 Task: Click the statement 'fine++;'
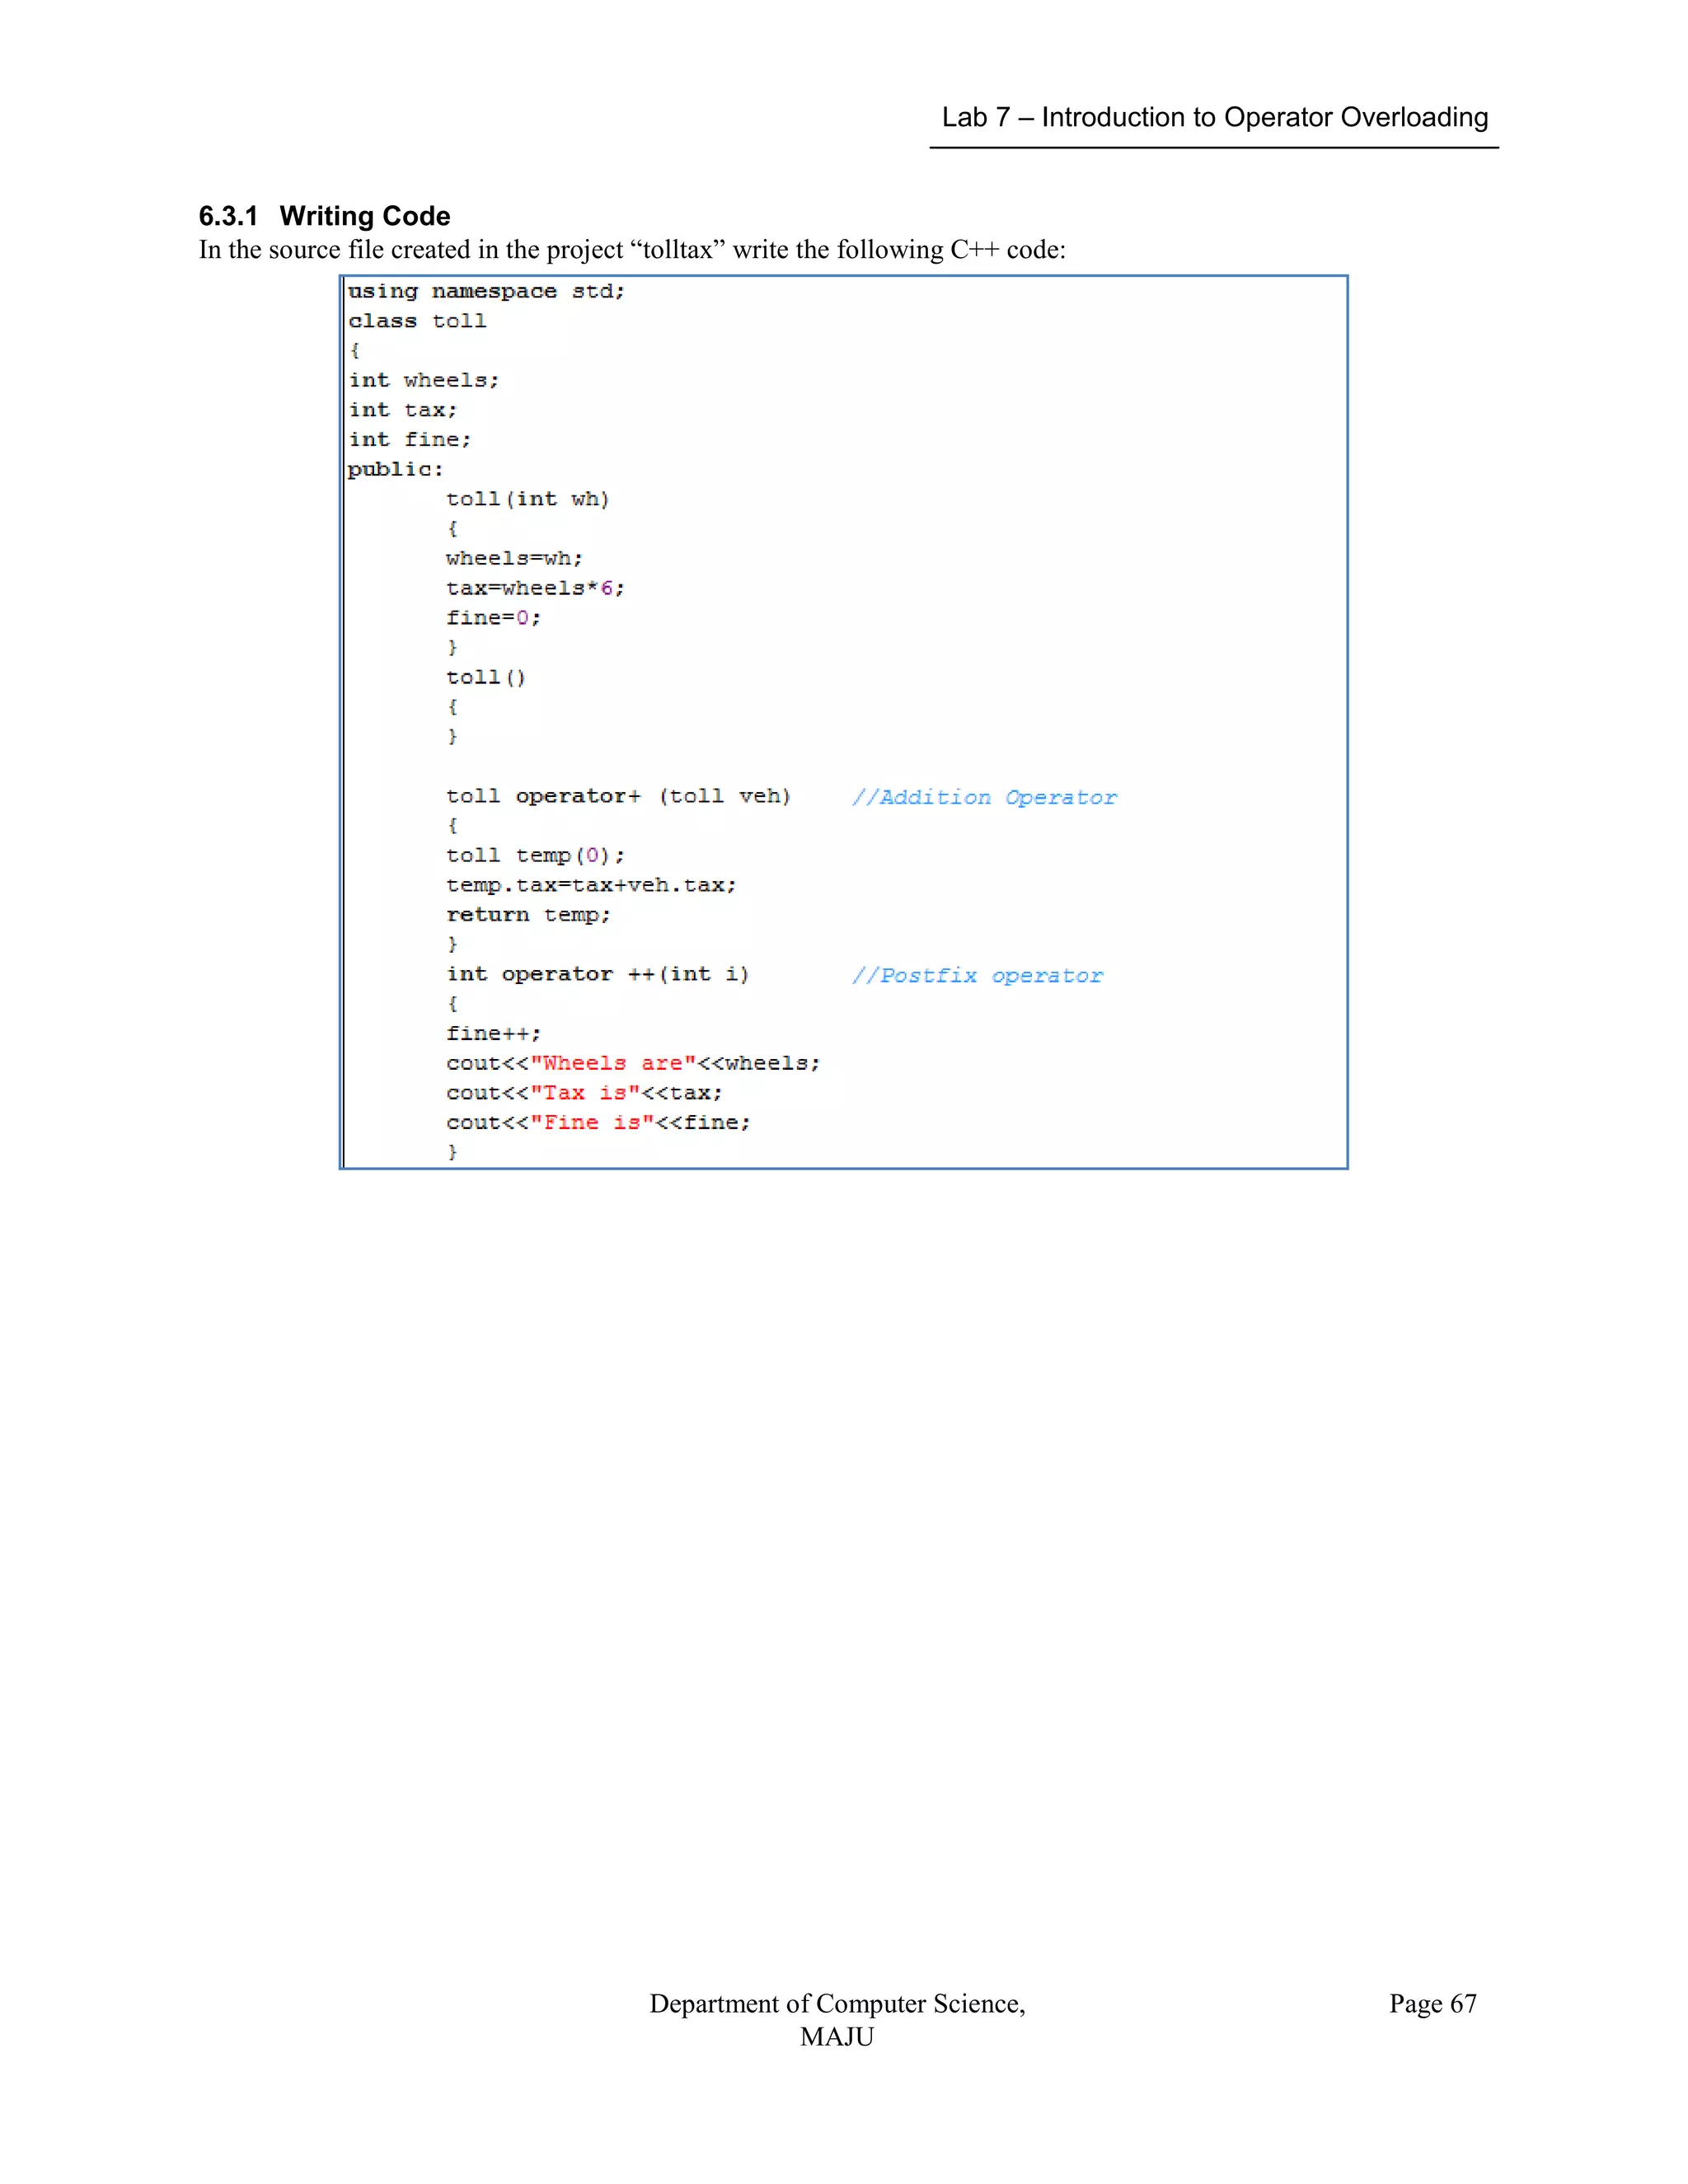[493, 1034]
